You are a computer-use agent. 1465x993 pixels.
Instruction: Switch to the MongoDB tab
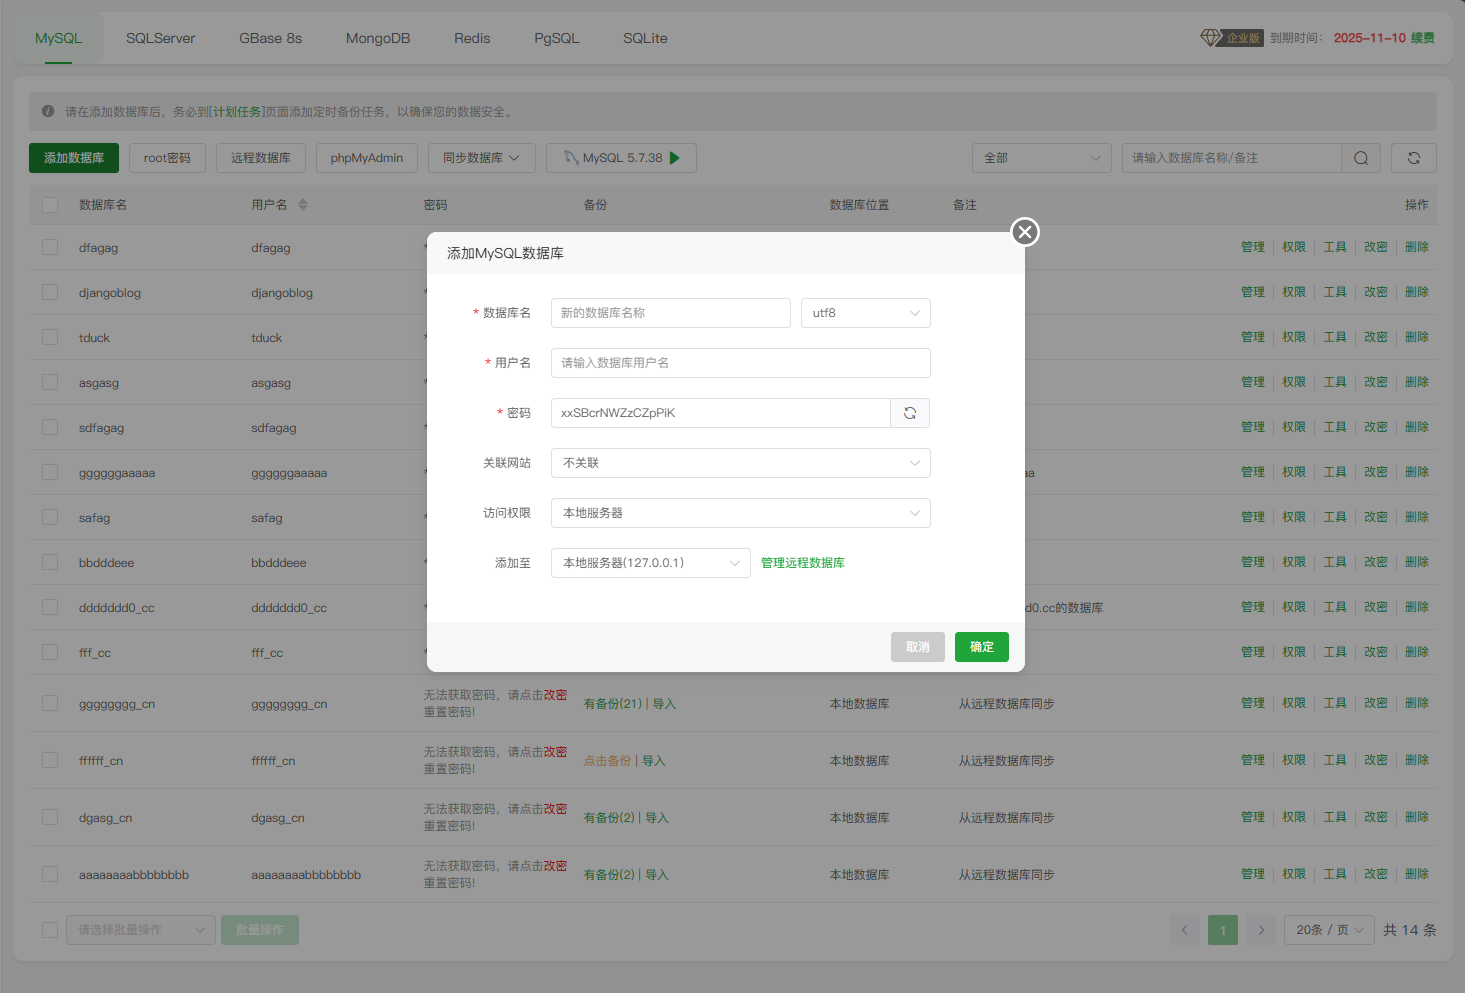(378, 38)
